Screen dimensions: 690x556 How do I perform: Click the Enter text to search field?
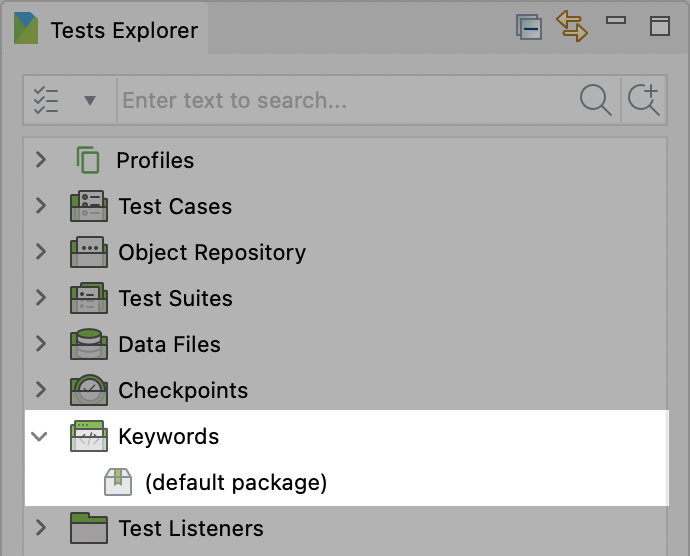pyautogui.click(x=345, y=100)
